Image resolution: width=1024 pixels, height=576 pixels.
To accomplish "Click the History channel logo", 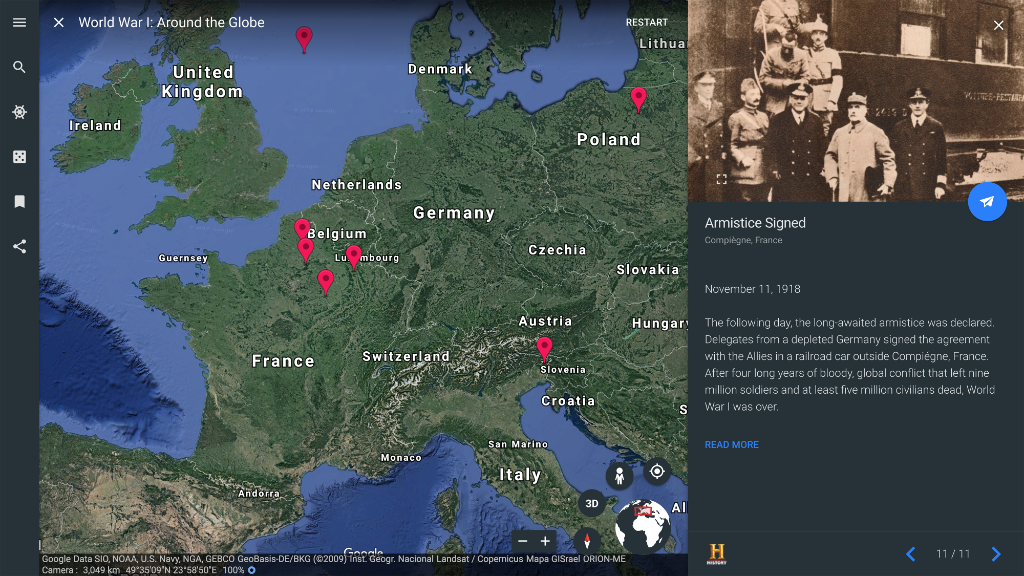I will [x=716, y=554].
